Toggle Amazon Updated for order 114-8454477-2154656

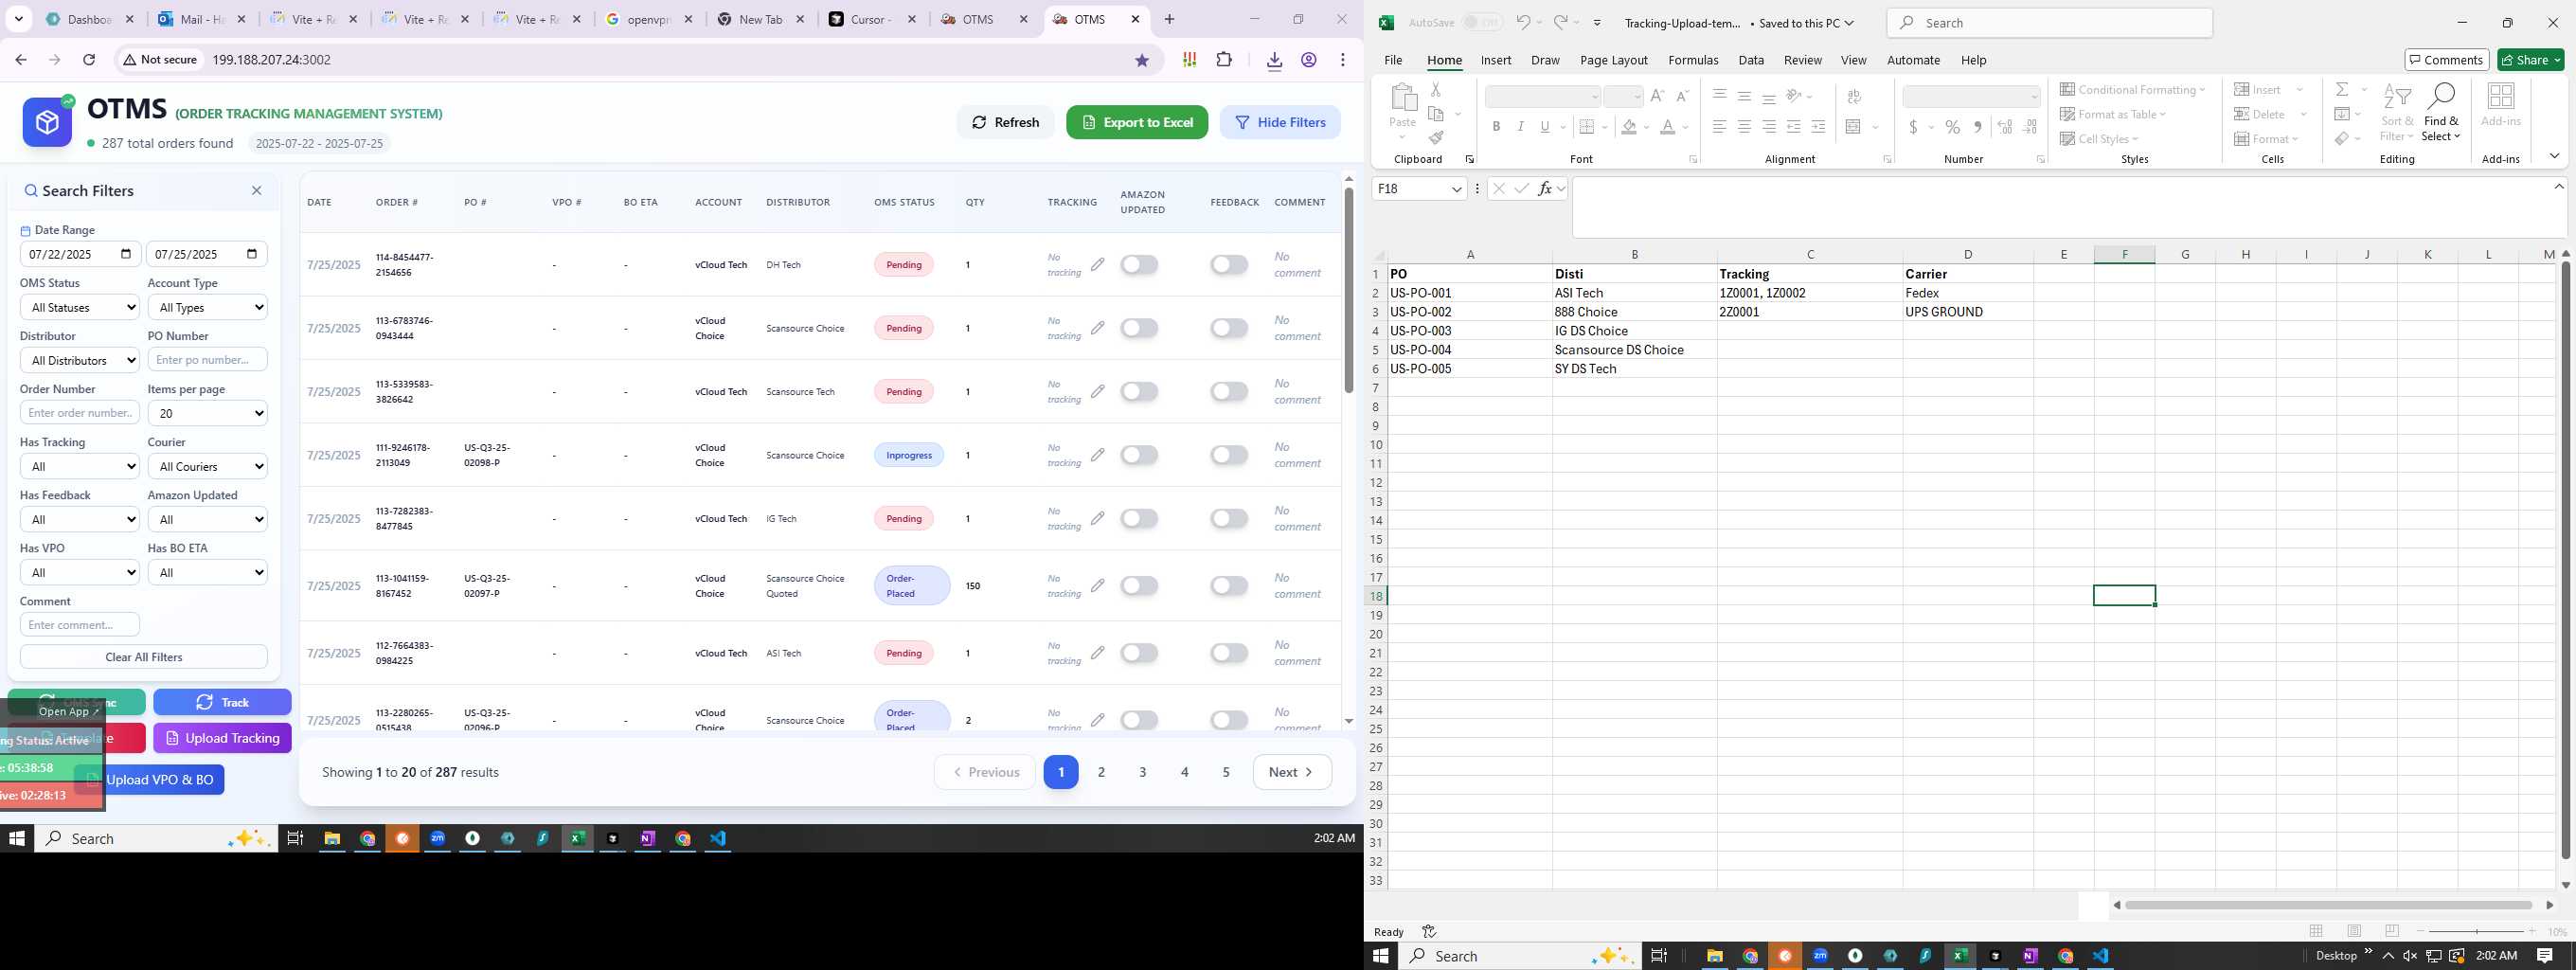point(1139,264)
